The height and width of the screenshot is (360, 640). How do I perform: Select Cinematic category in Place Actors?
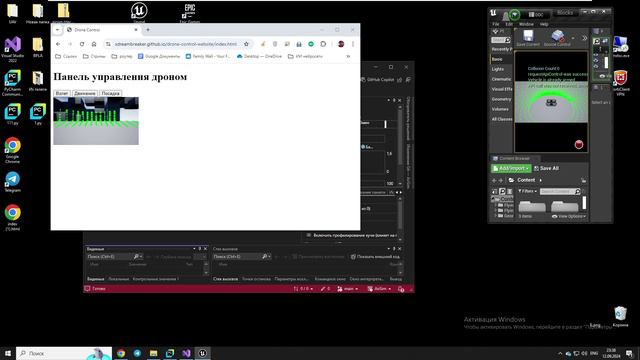[x=501, y=79]
